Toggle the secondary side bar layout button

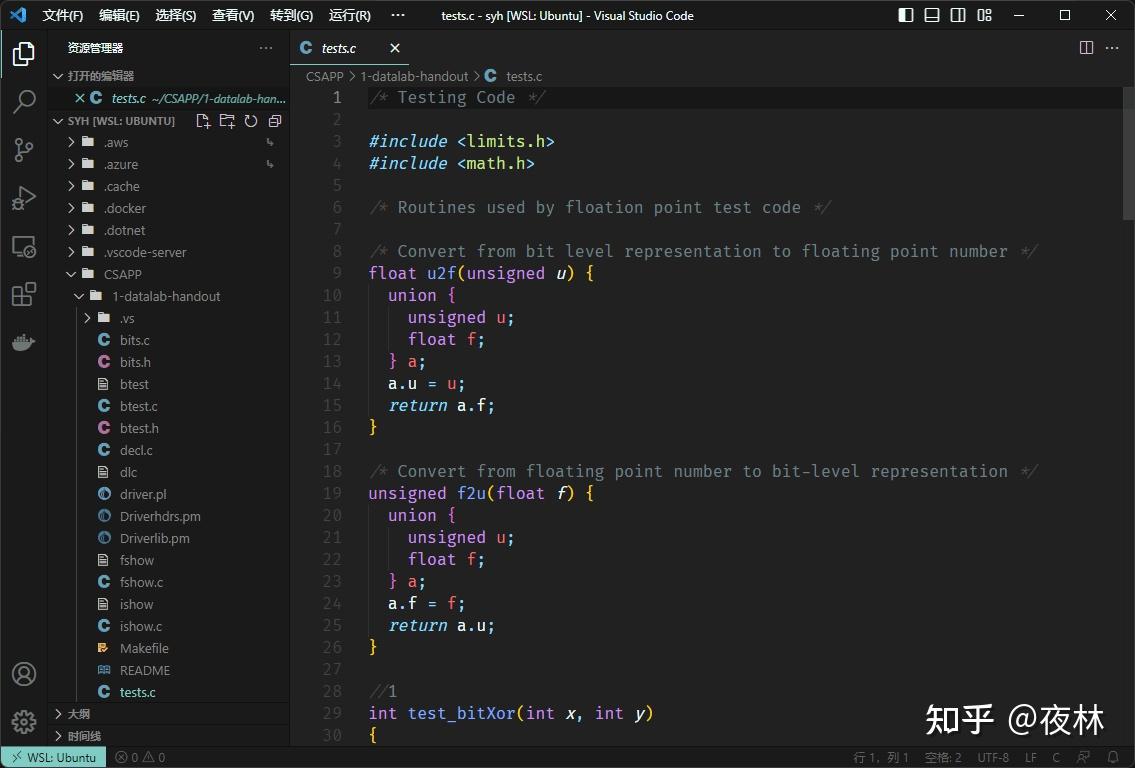[958, 15]
